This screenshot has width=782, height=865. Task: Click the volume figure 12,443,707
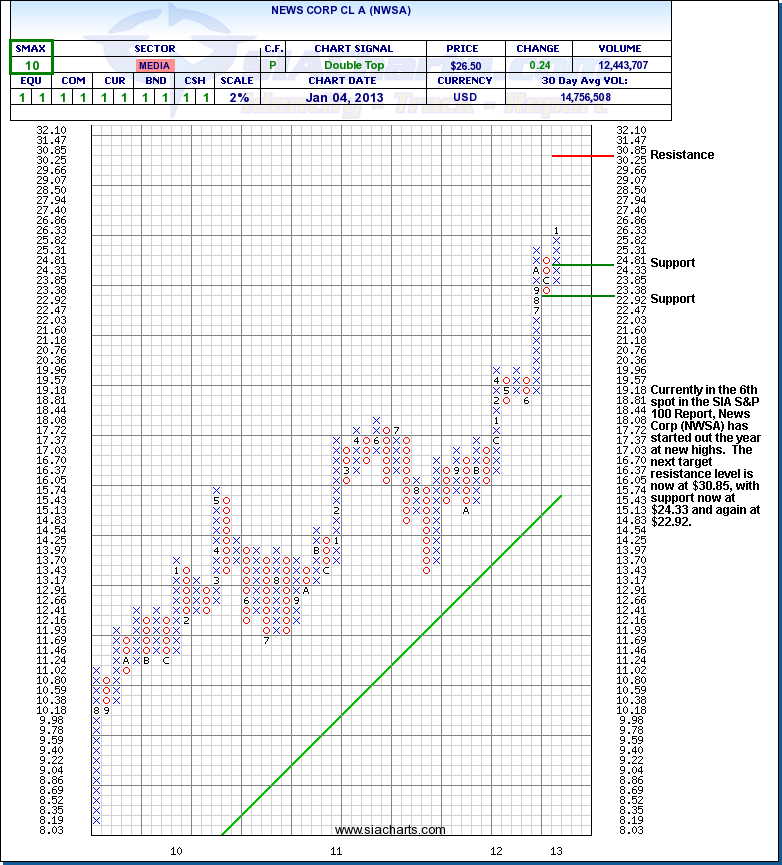click(x=625, y=65)
